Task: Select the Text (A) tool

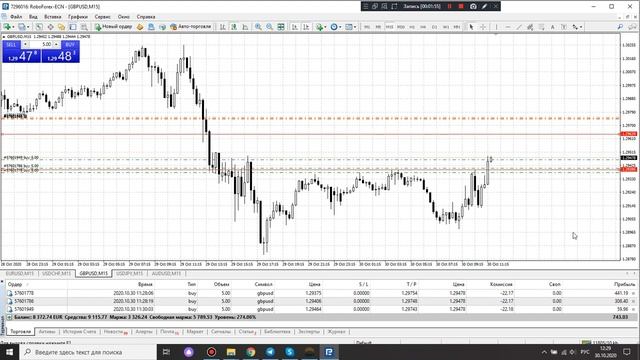Action: (x=553, y=27)
